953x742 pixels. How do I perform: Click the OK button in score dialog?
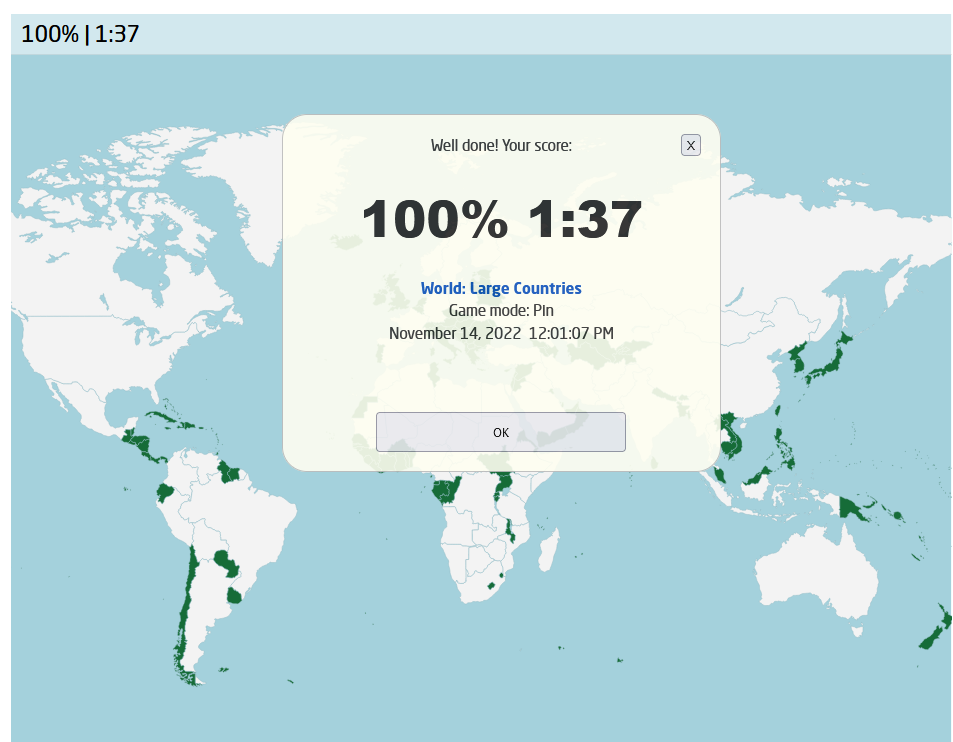(500, 432)
